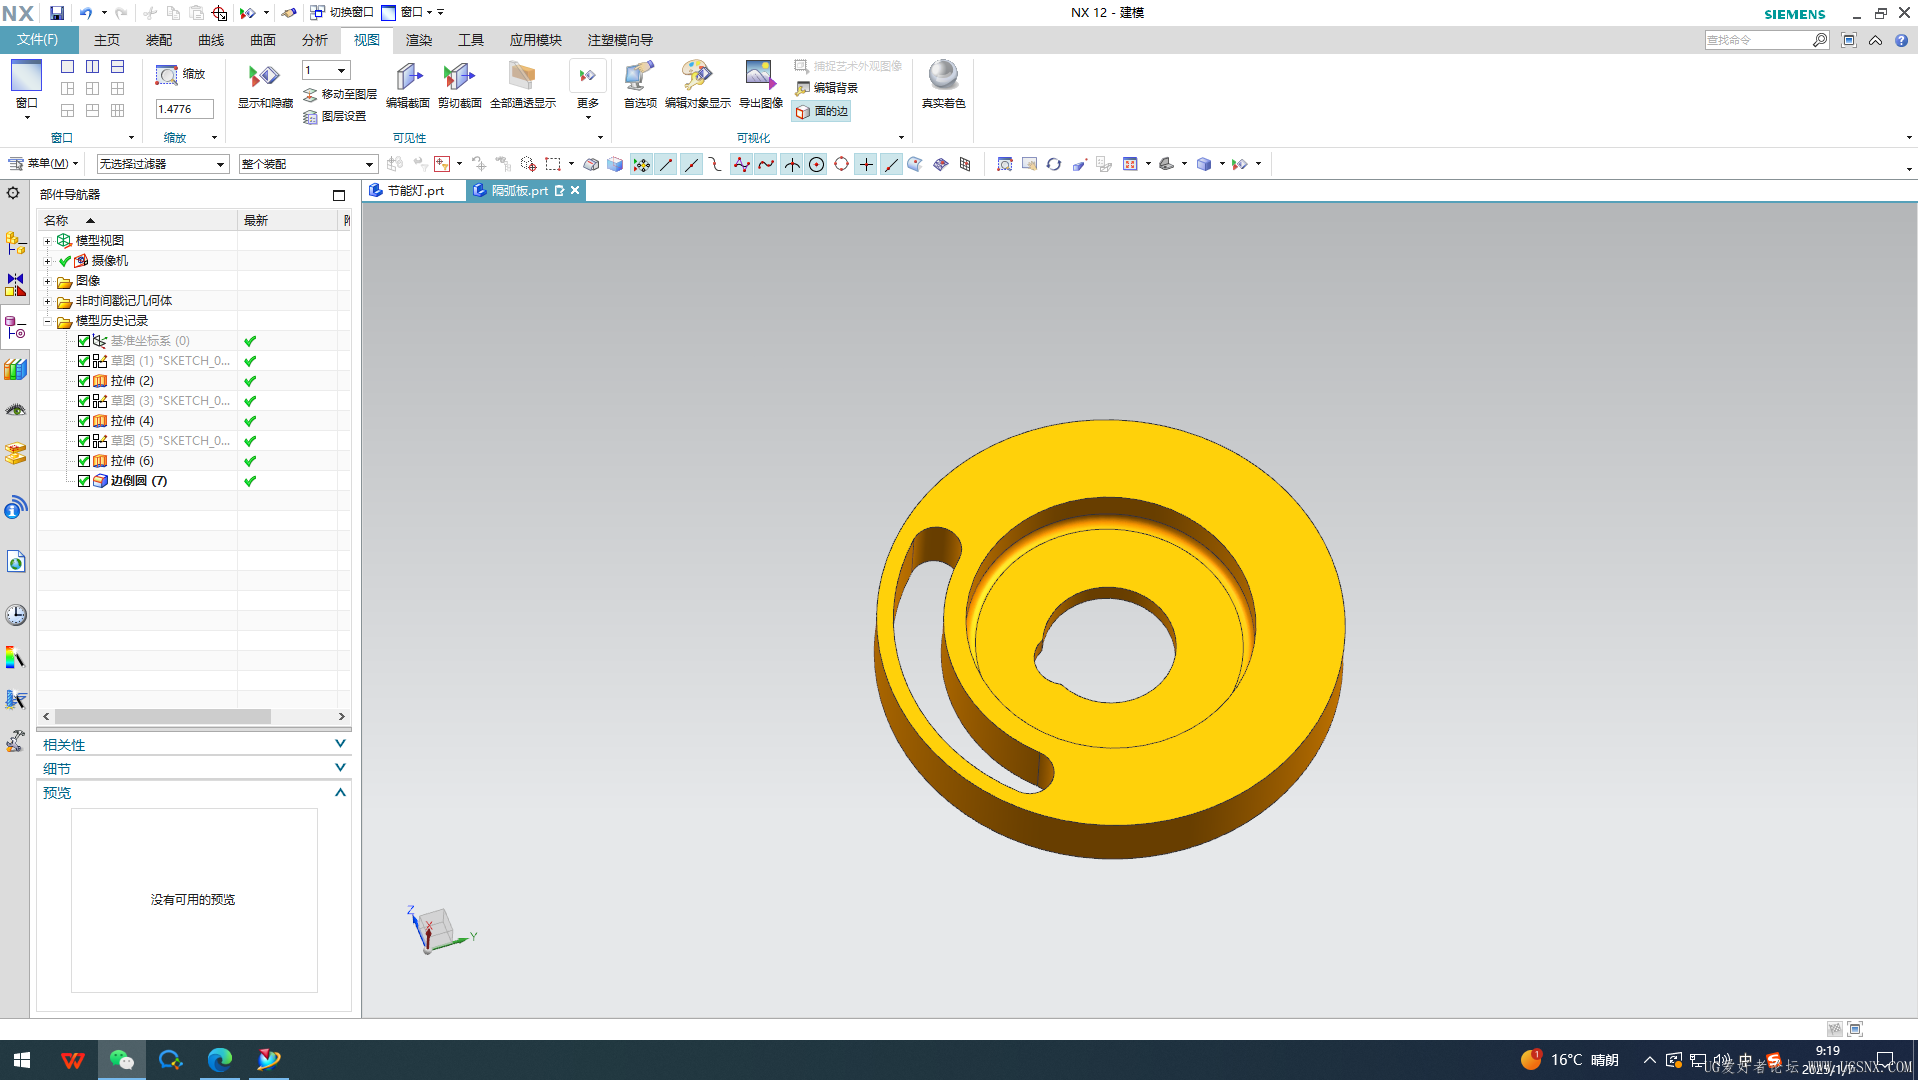This screenshot has width=1918, height=1080.
Task: Click the Undo arrow icon
Action: 86,13
